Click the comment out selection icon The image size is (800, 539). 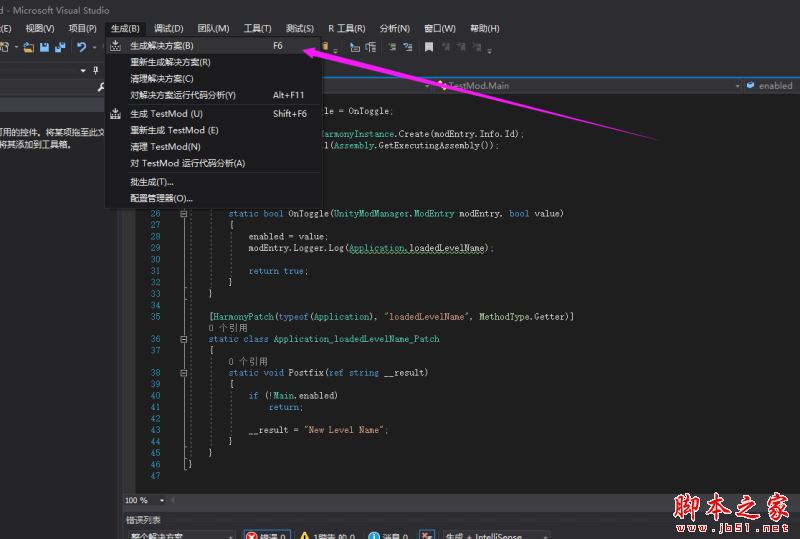[x=392, y=47]
